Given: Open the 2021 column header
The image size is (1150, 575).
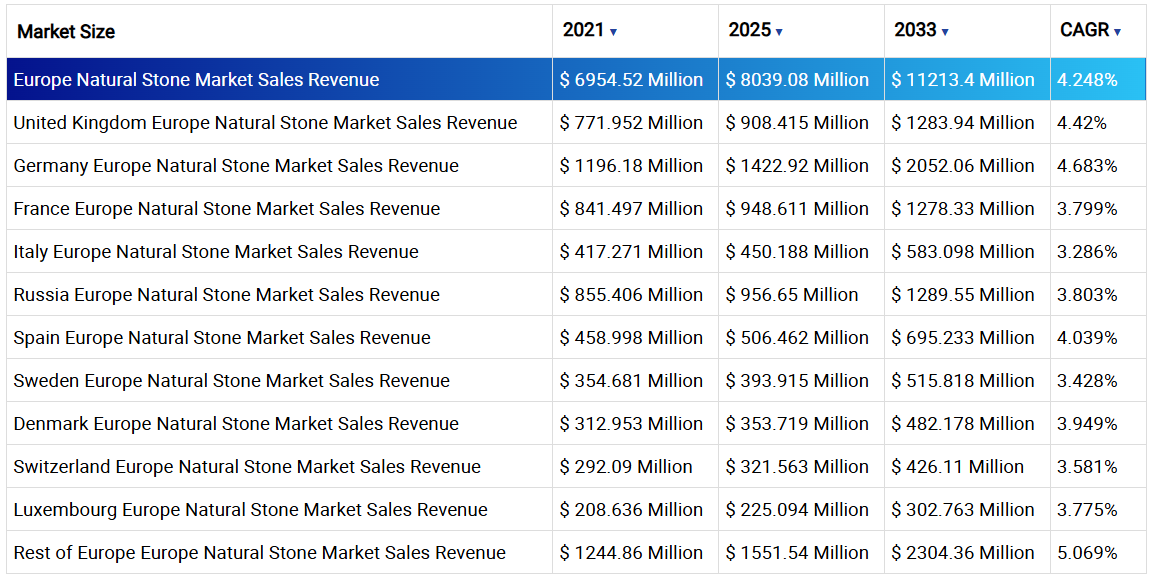Looking at the screenshot, I should pyautogui.click(x=584, y=31).
